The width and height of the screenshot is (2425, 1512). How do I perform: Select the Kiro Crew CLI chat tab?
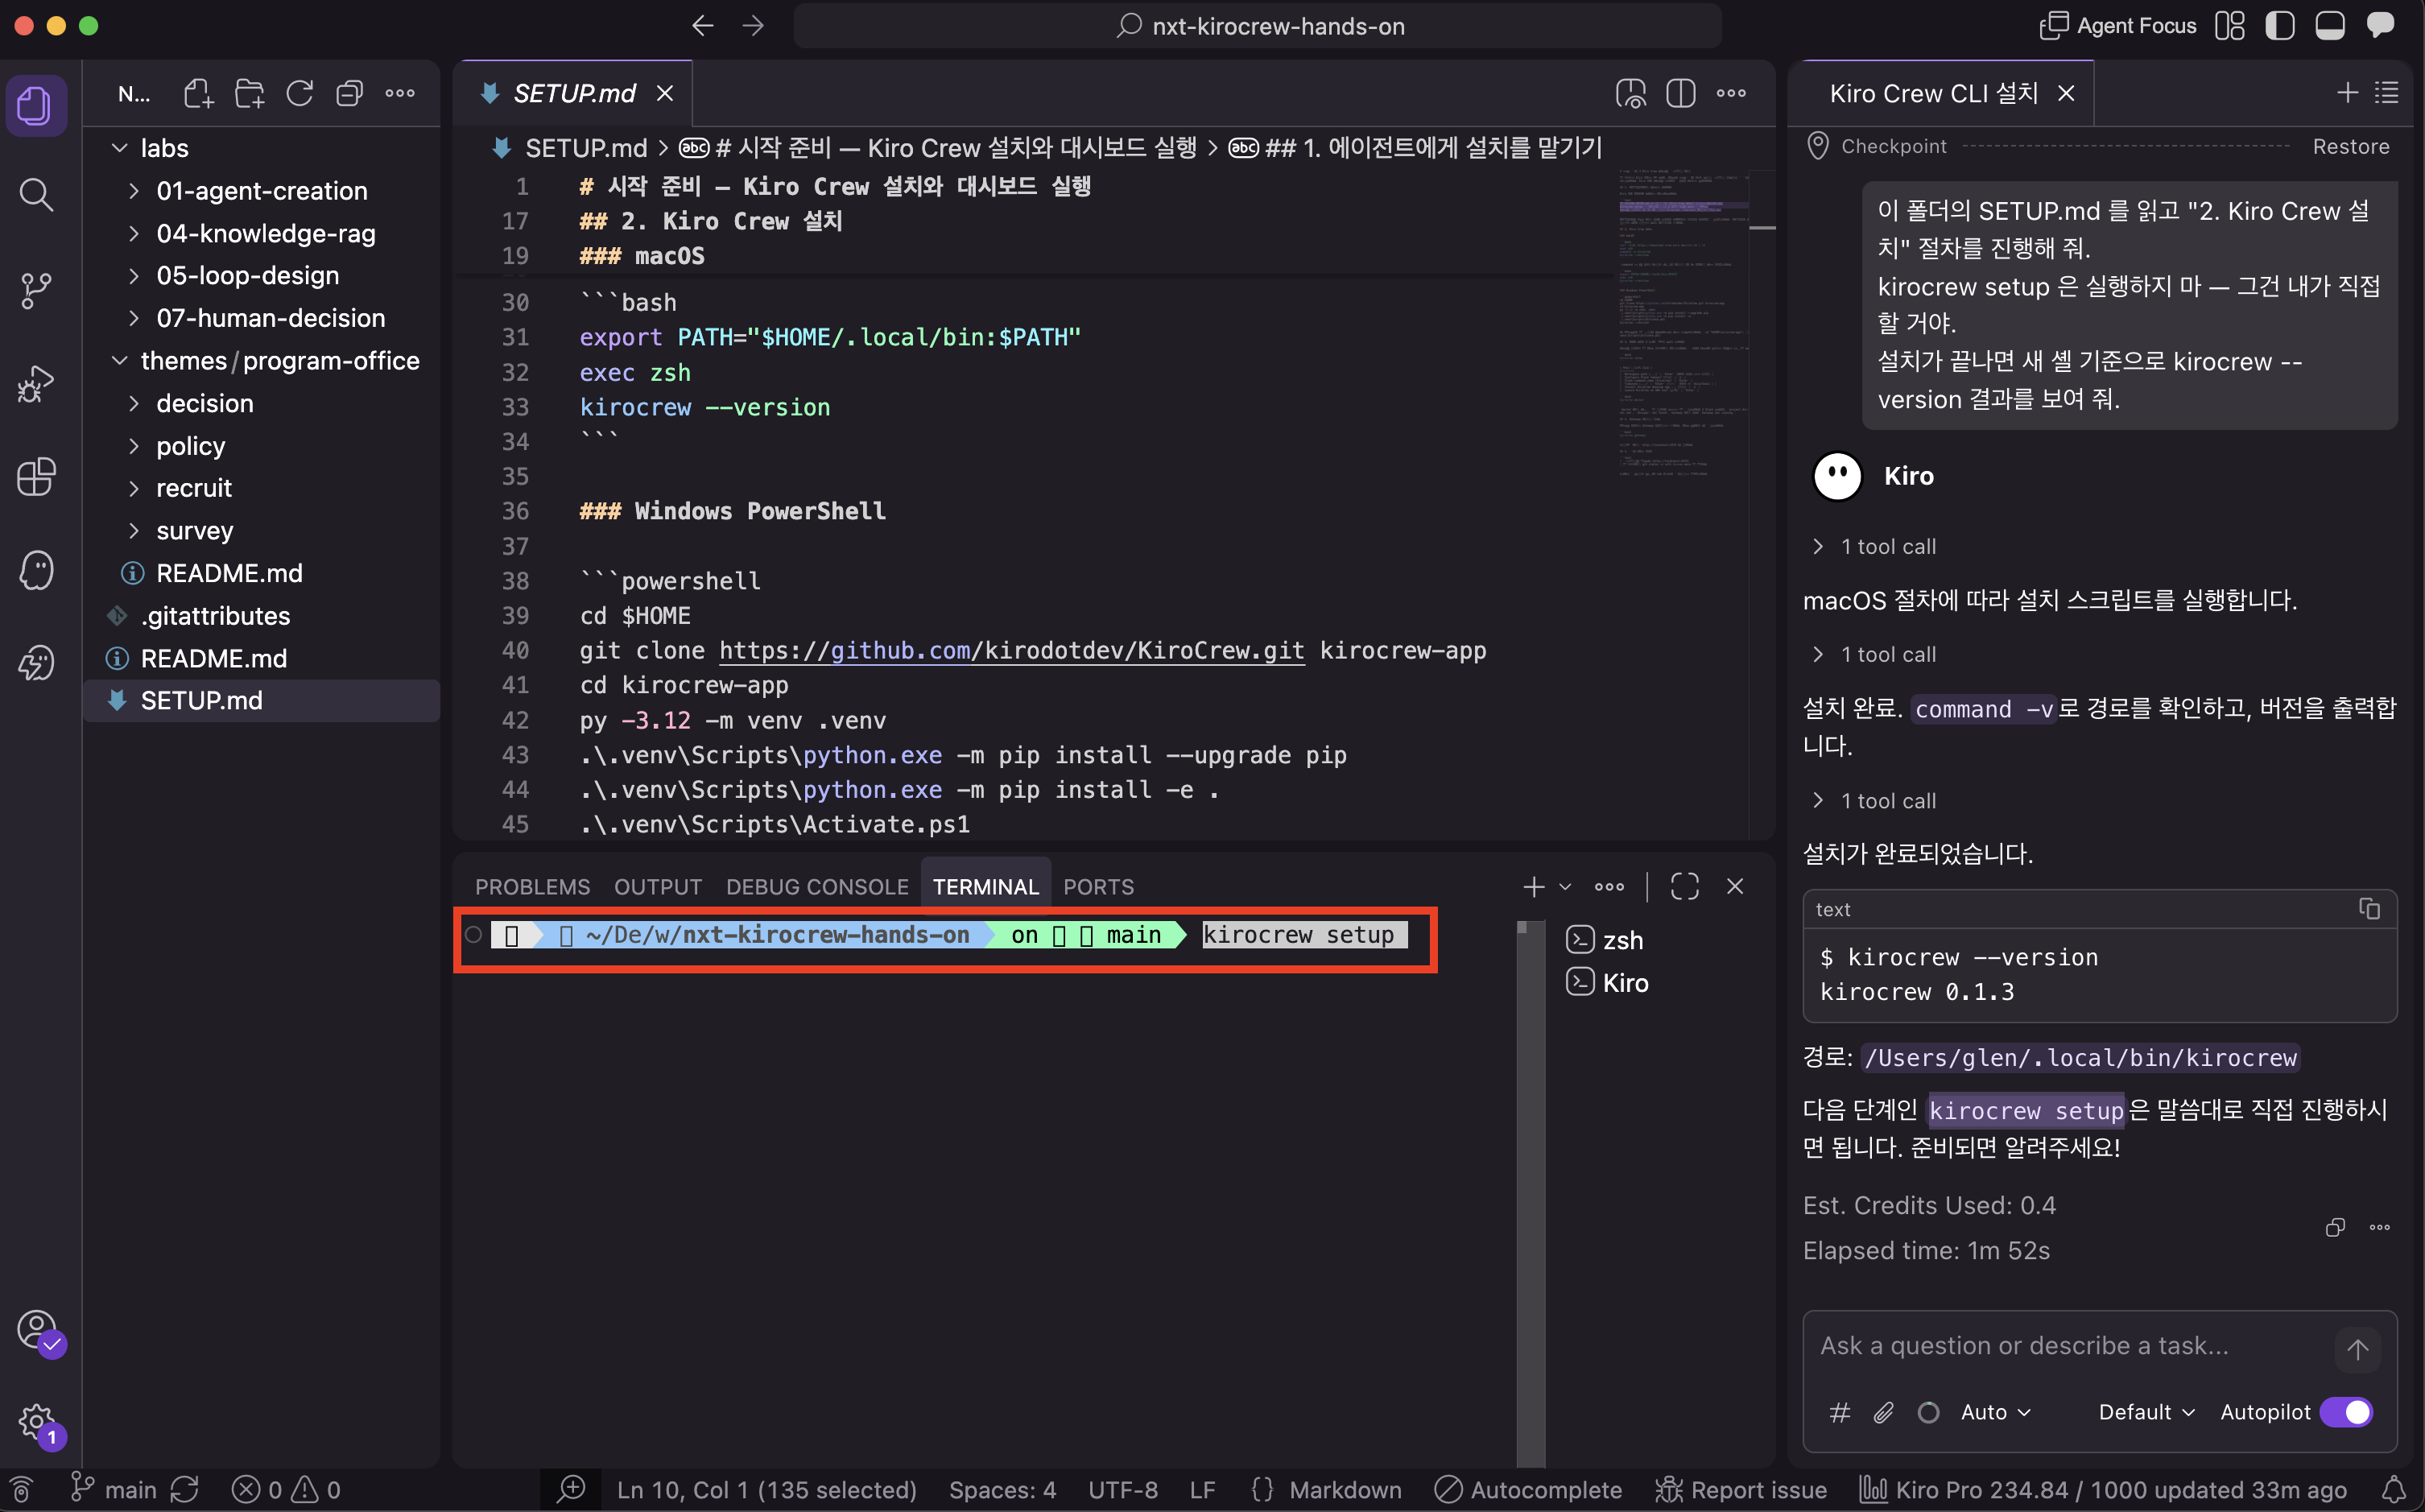coord(1941,93)
